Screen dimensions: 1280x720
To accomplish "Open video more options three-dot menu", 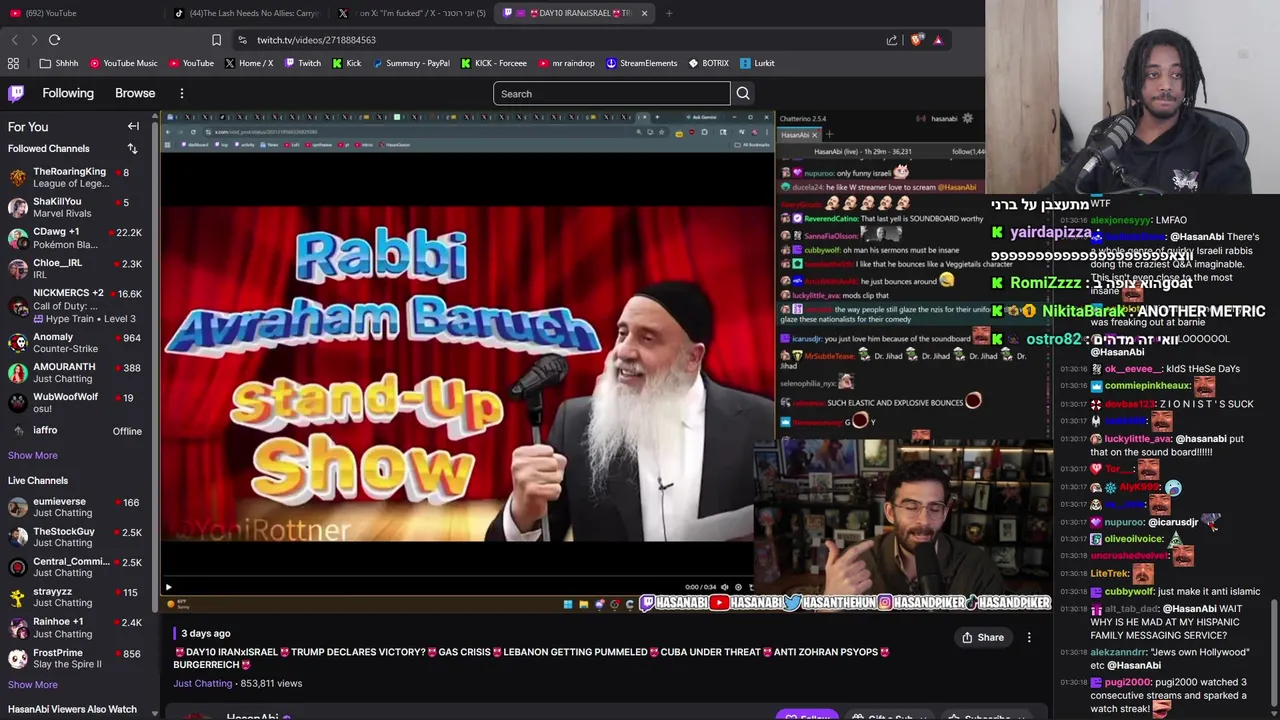I will point(1028,637).
